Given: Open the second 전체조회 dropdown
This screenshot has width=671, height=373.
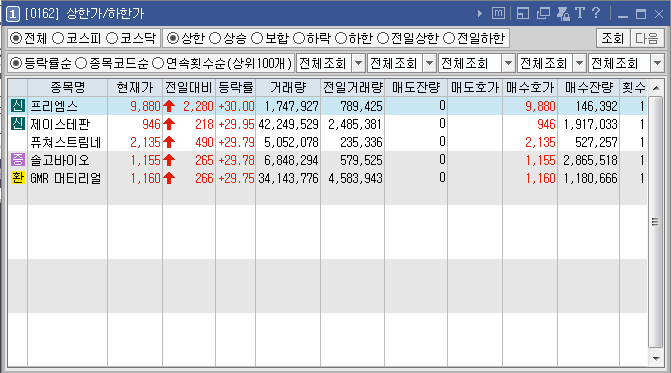Looking at the screenshot, I should point(430,64).
